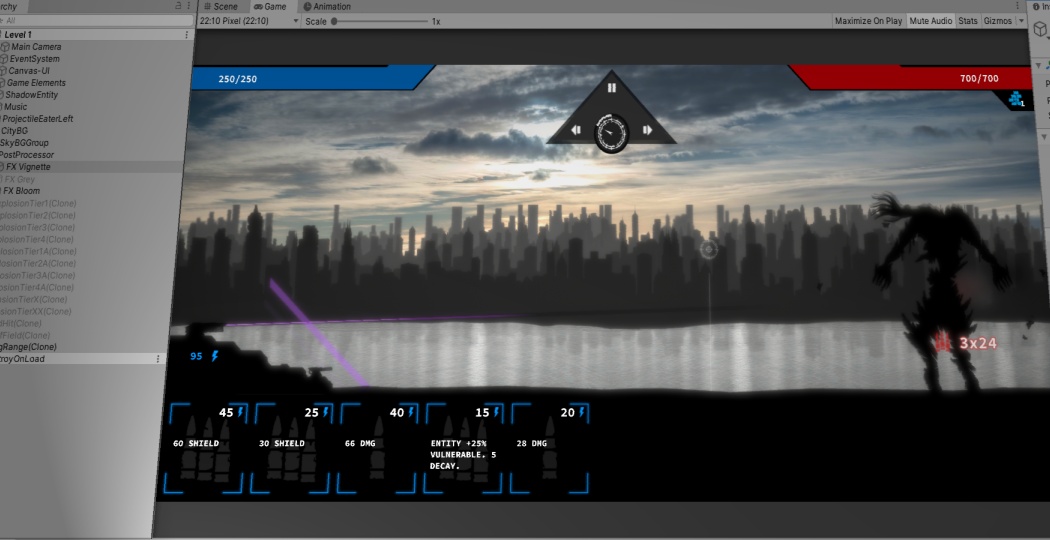Click the blue enemy counter icon under red bar

[1016, 98]
